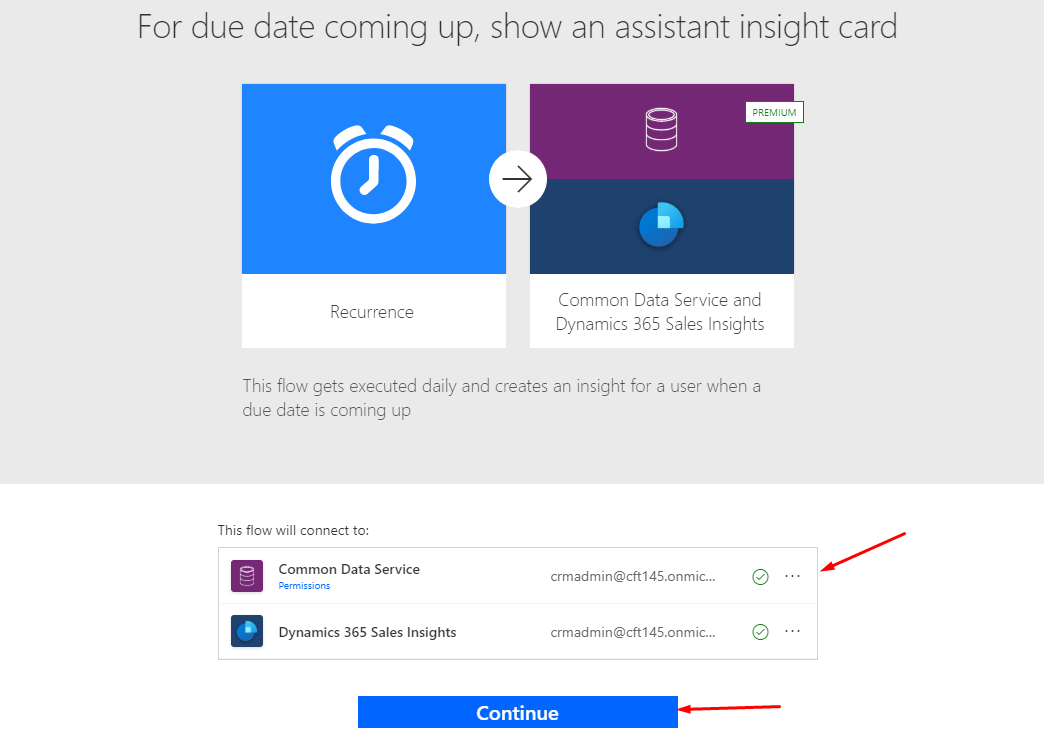Toggle the Common Data Service connection status indicator
The height and width of the screenshot is (746, 1044).
(x=760, y=576)
